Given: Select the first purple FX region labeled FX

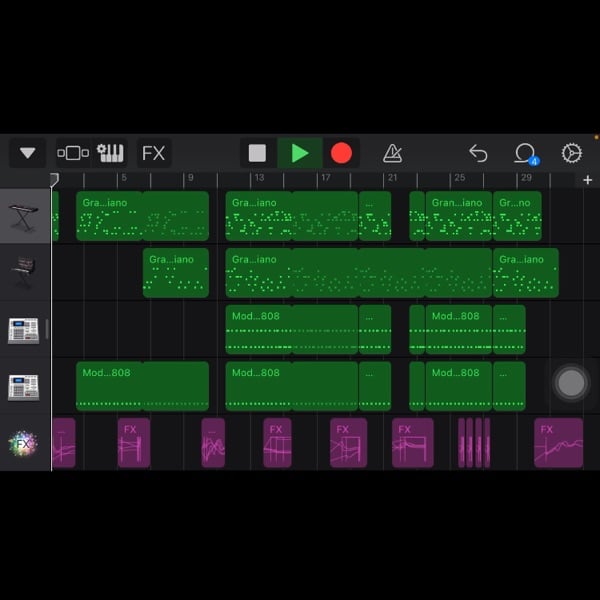Looking at the screenshot, I should [133, 443].
